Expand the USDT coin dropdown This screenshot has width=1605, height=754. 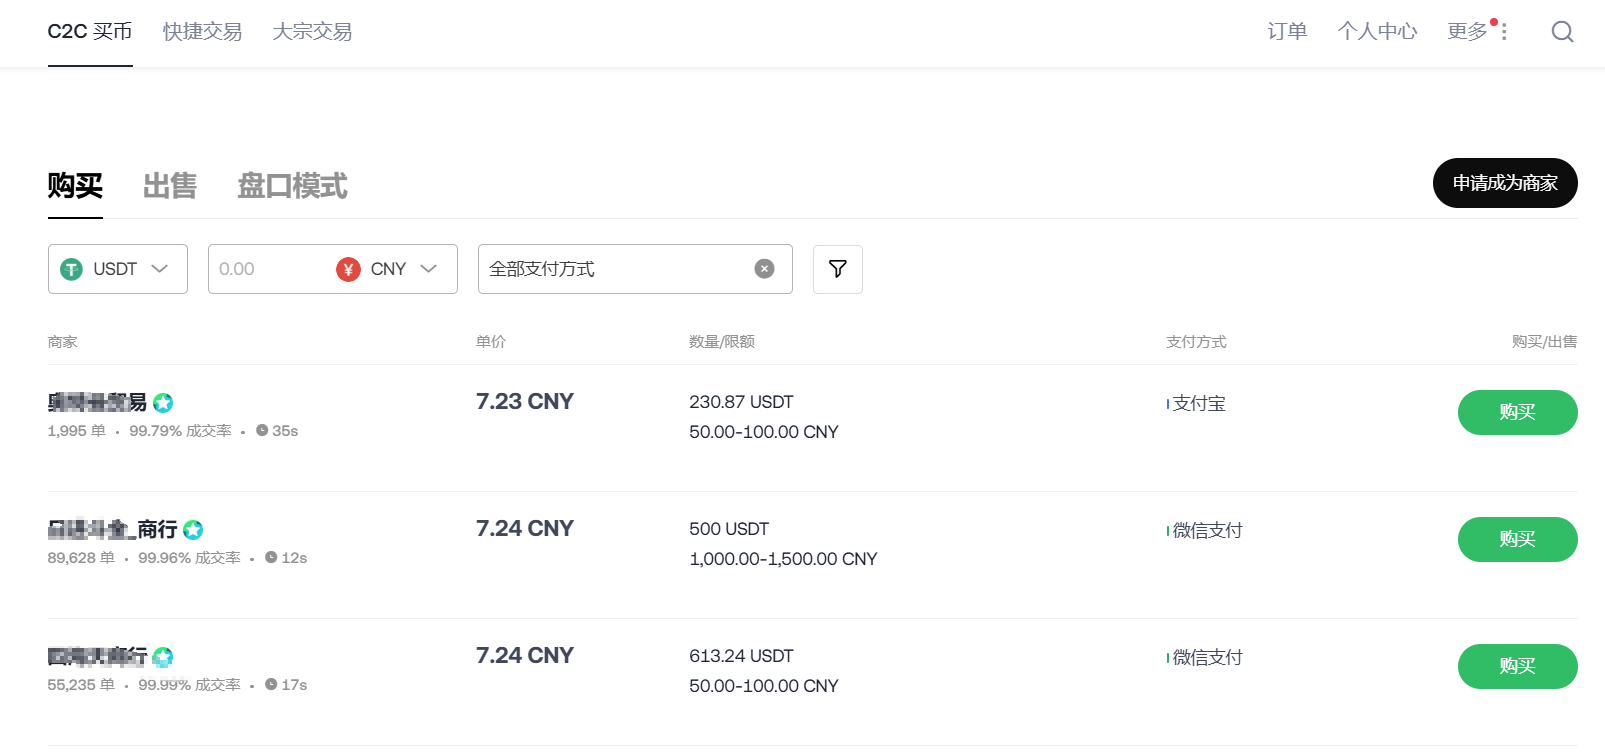click(159, 269)
